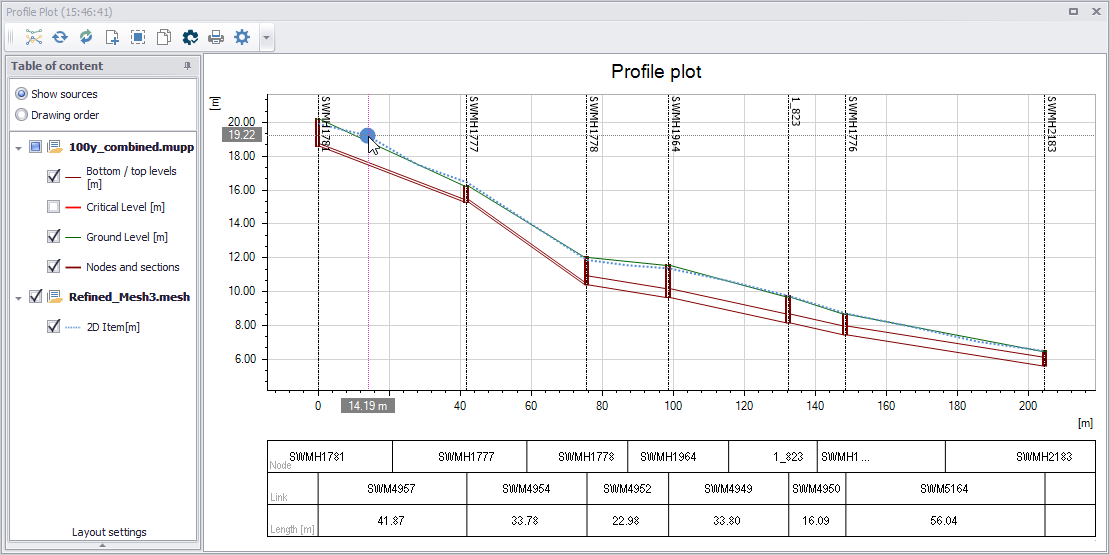
Task: Collapse the 100y_combined.mupp tree node
Action: [19, 148]
